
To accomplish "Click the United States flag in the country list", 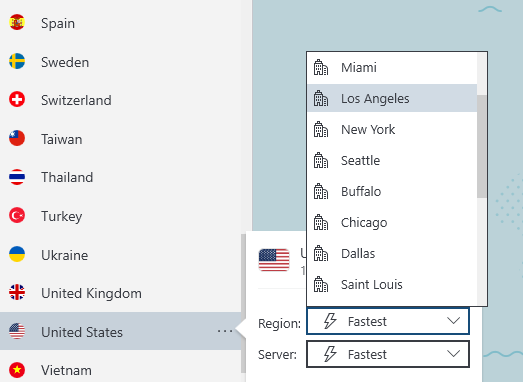I will (x=17, y=331).
